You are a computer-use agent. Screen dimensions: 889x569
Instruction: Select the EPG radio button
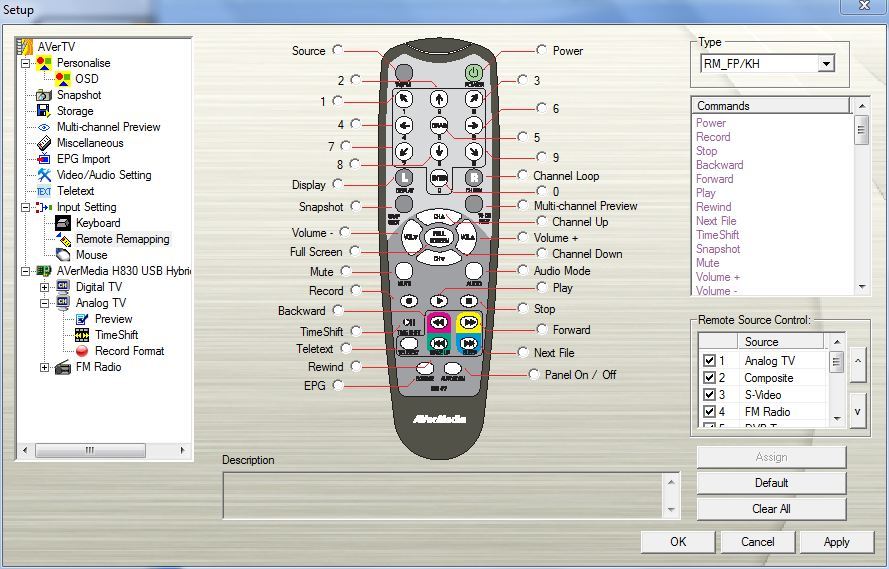point(338,385)
